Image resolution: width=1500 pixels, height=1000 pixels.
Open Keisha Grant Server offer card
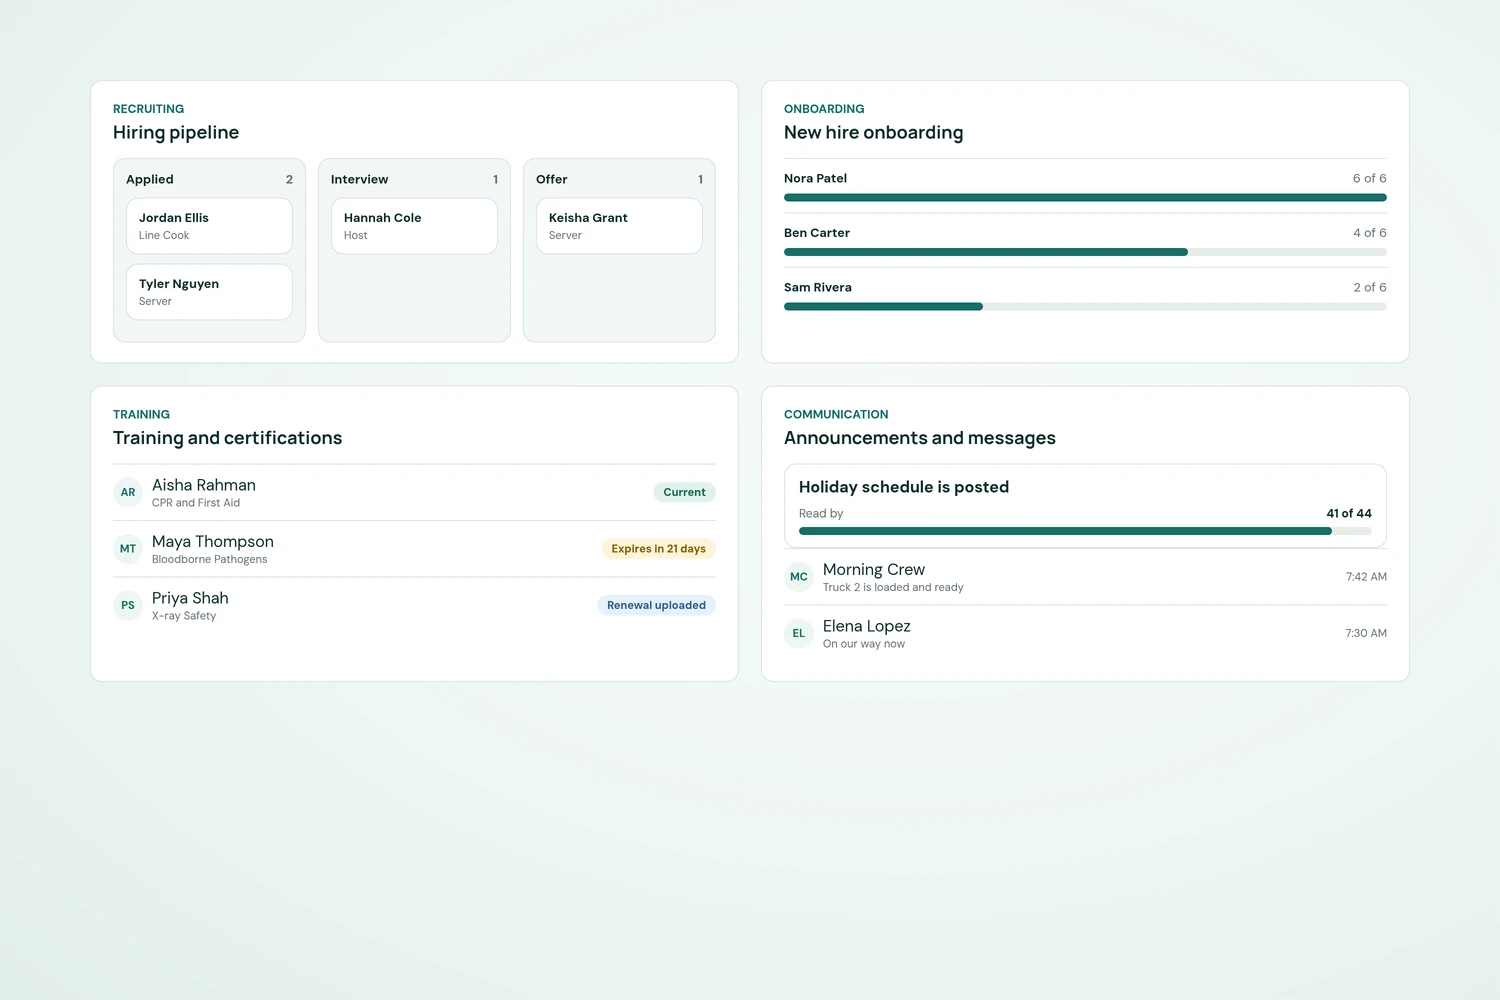coord(619,226)
